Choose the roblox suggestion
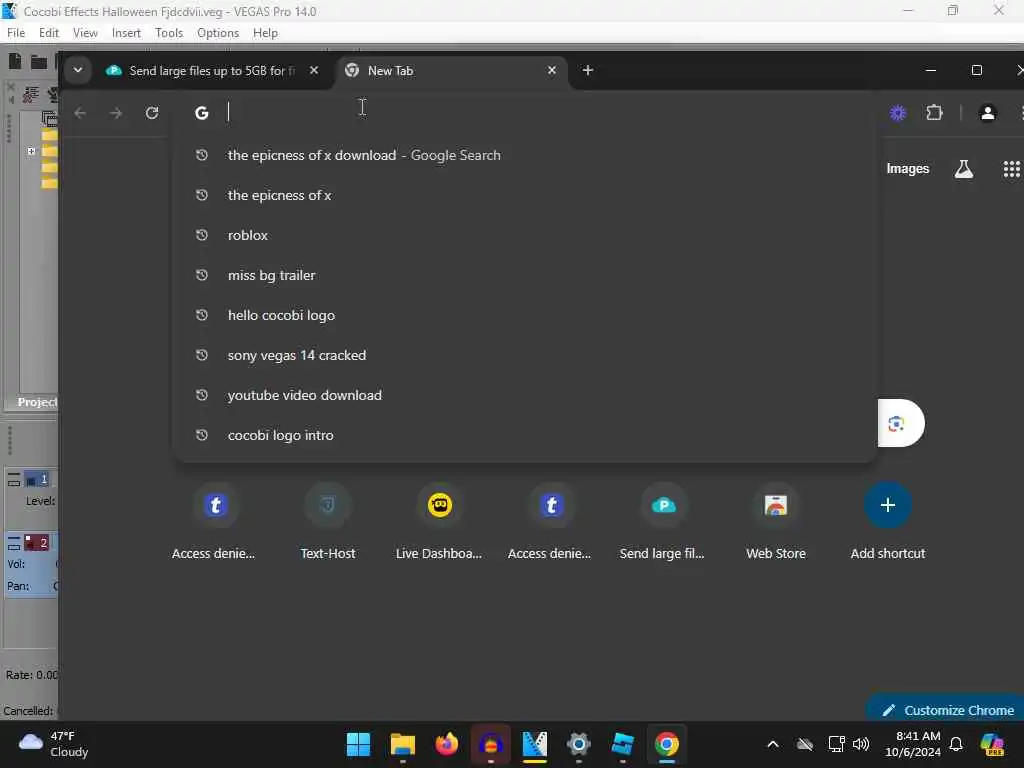 click(x=524, y=235)
